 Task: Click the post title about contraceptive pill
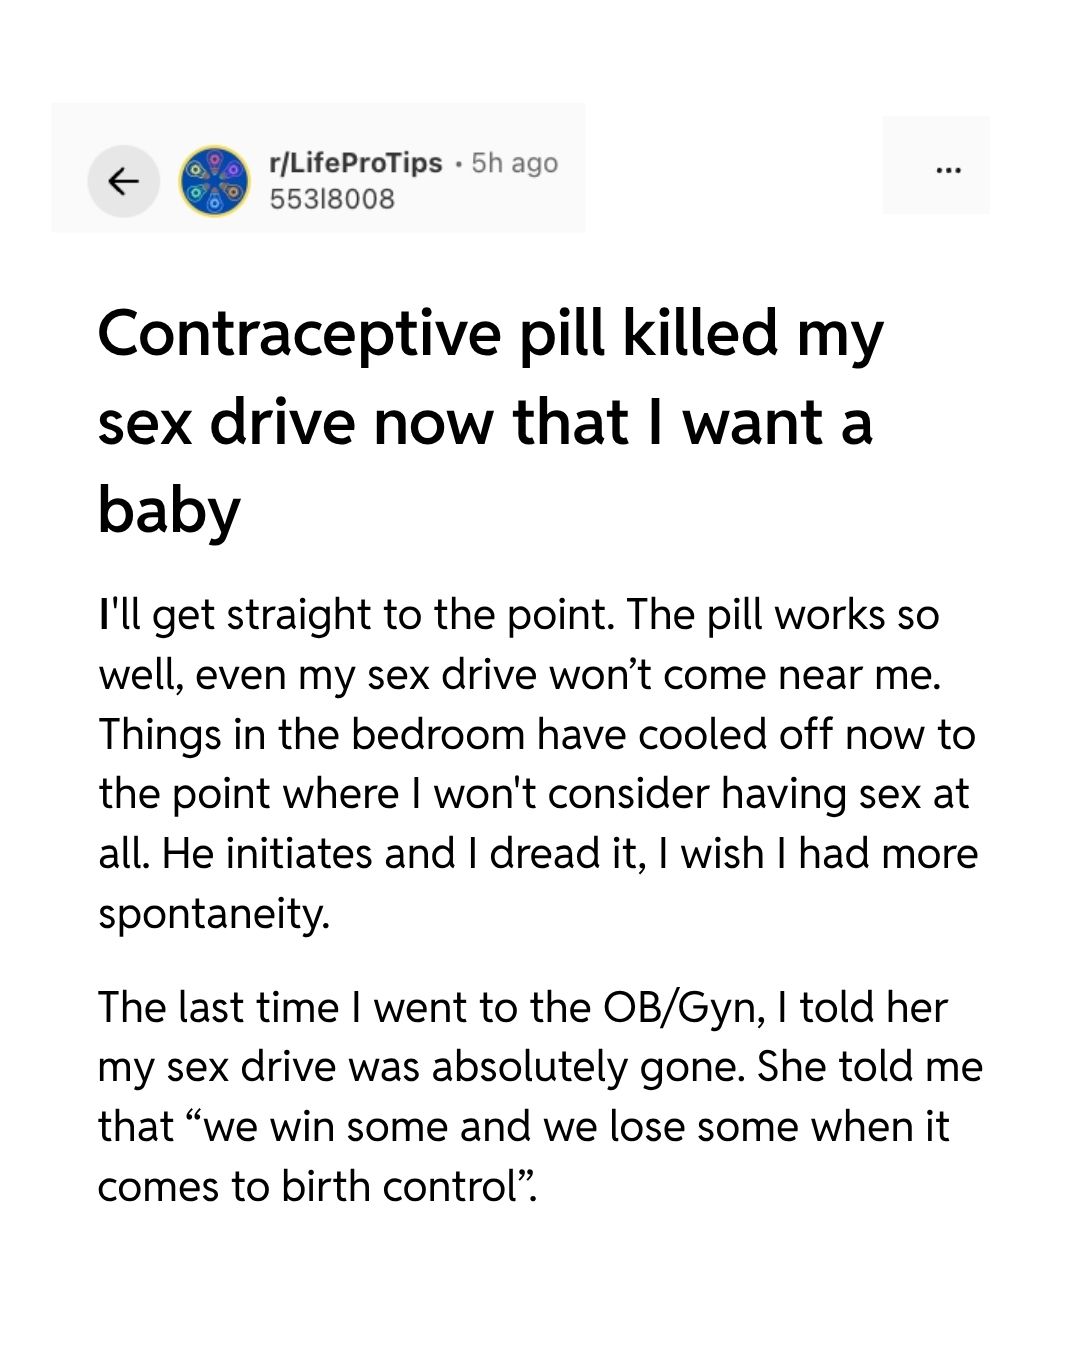[x=491, y=421]
